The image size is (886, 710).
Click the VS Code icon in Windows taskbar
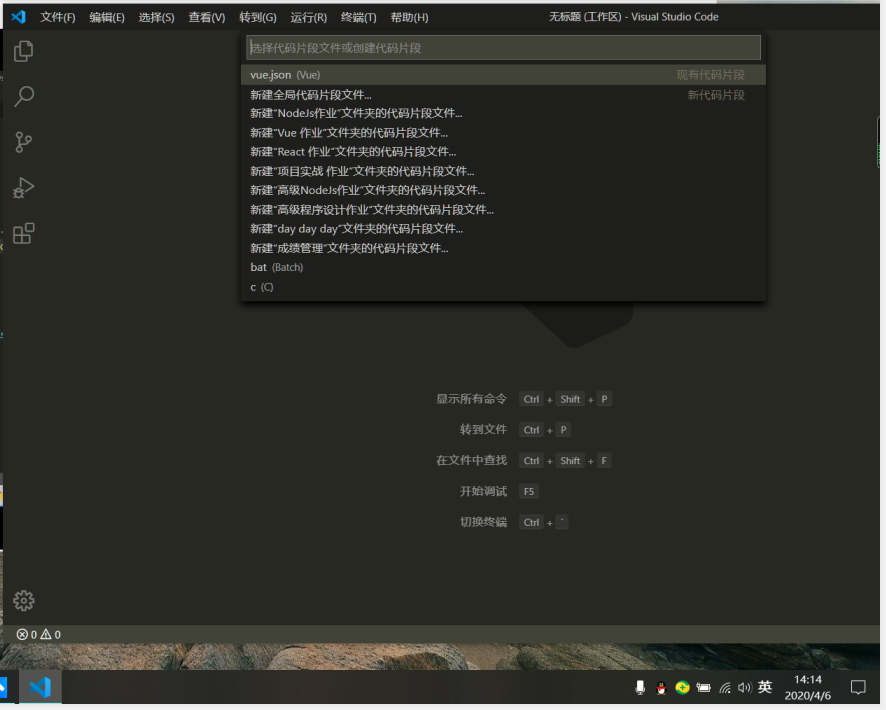[x=40, y=687]
